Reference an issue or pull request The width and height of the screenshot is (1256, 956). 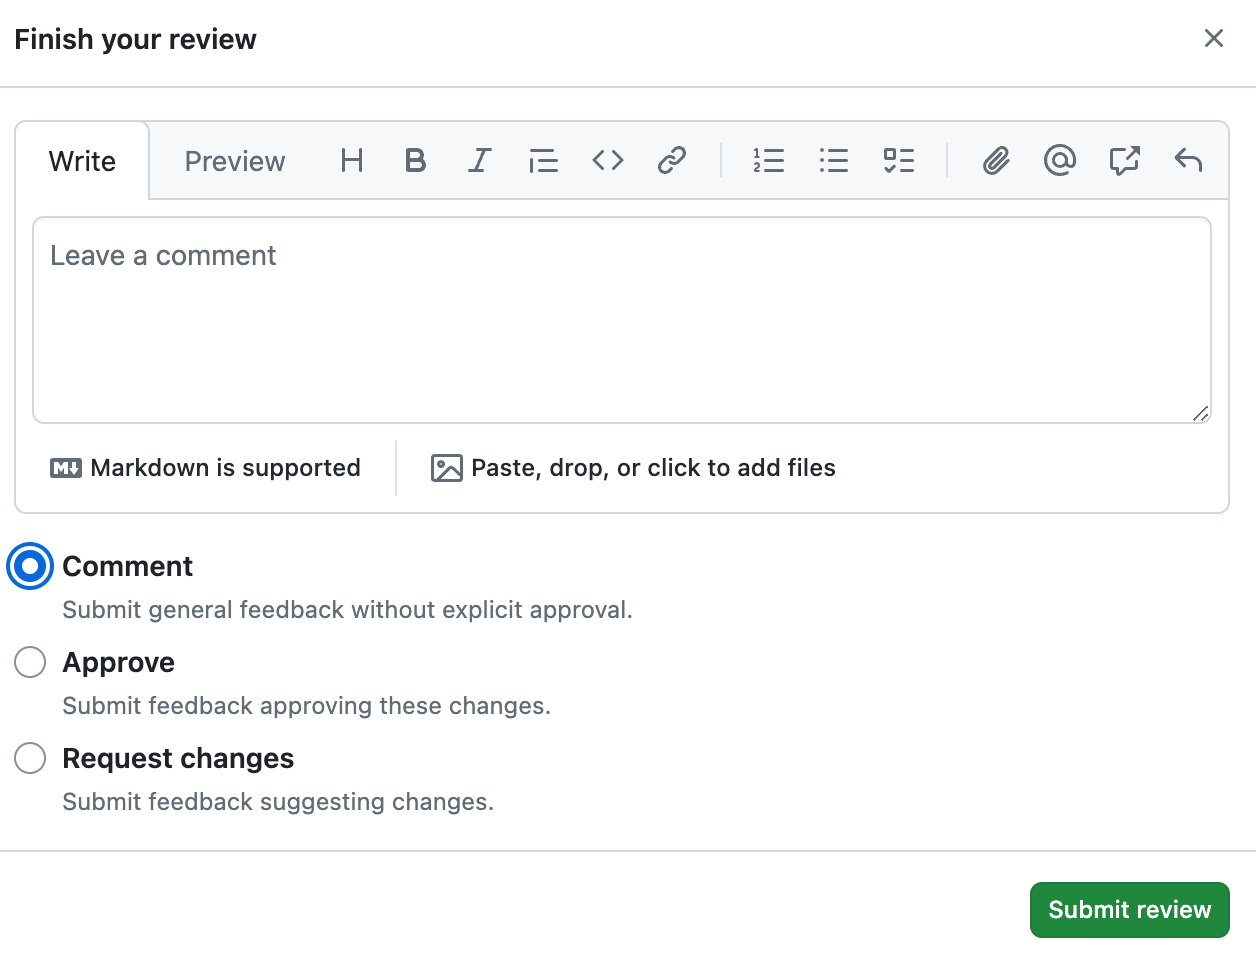pyautogui.click(x=1124, y=160)
